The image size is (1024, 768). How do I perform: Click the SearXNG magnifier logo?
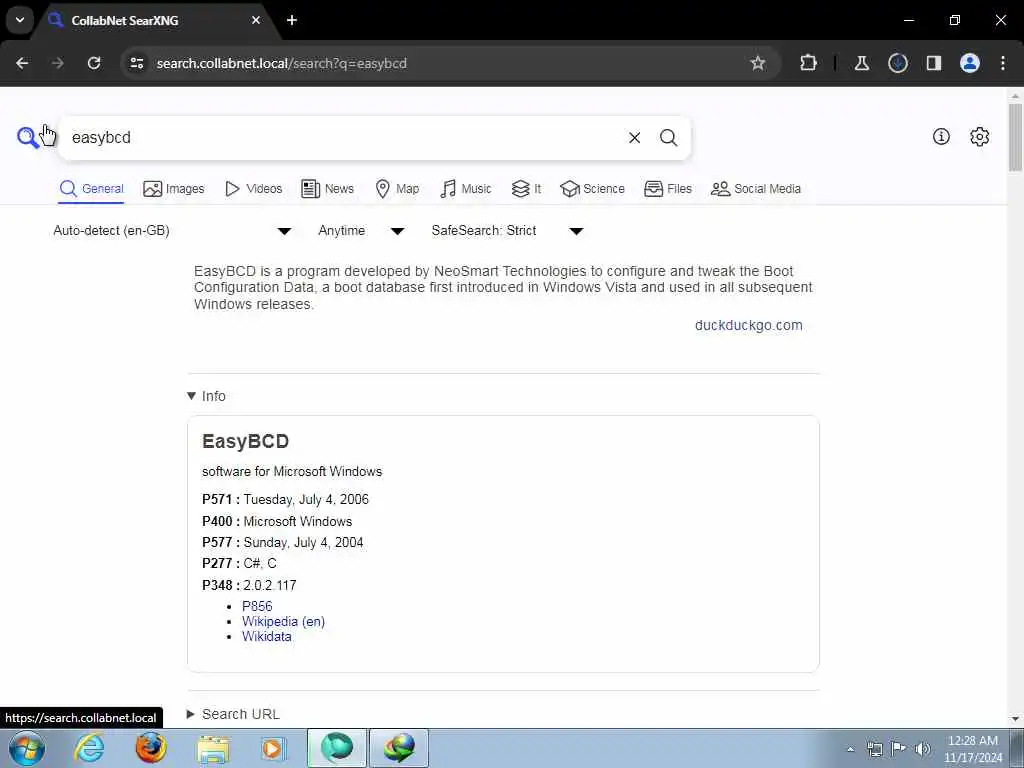[x=27, y=137]
